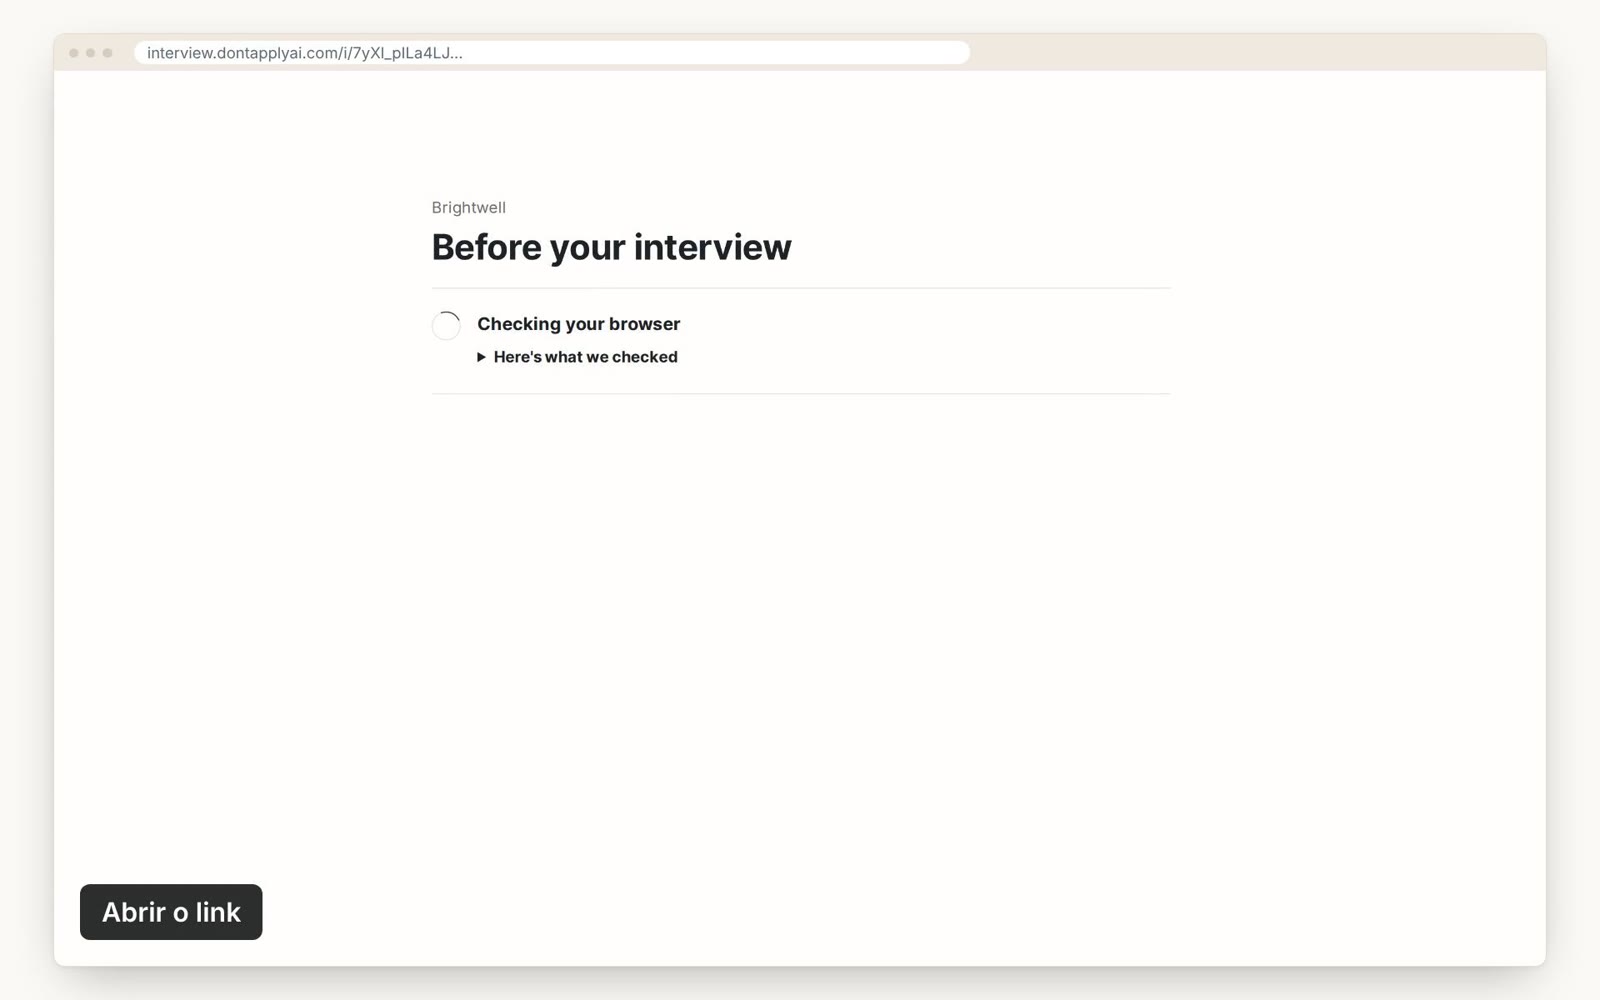Click the Checking your browser status text
This screenshot has height=1000, width=1600.
579,324
